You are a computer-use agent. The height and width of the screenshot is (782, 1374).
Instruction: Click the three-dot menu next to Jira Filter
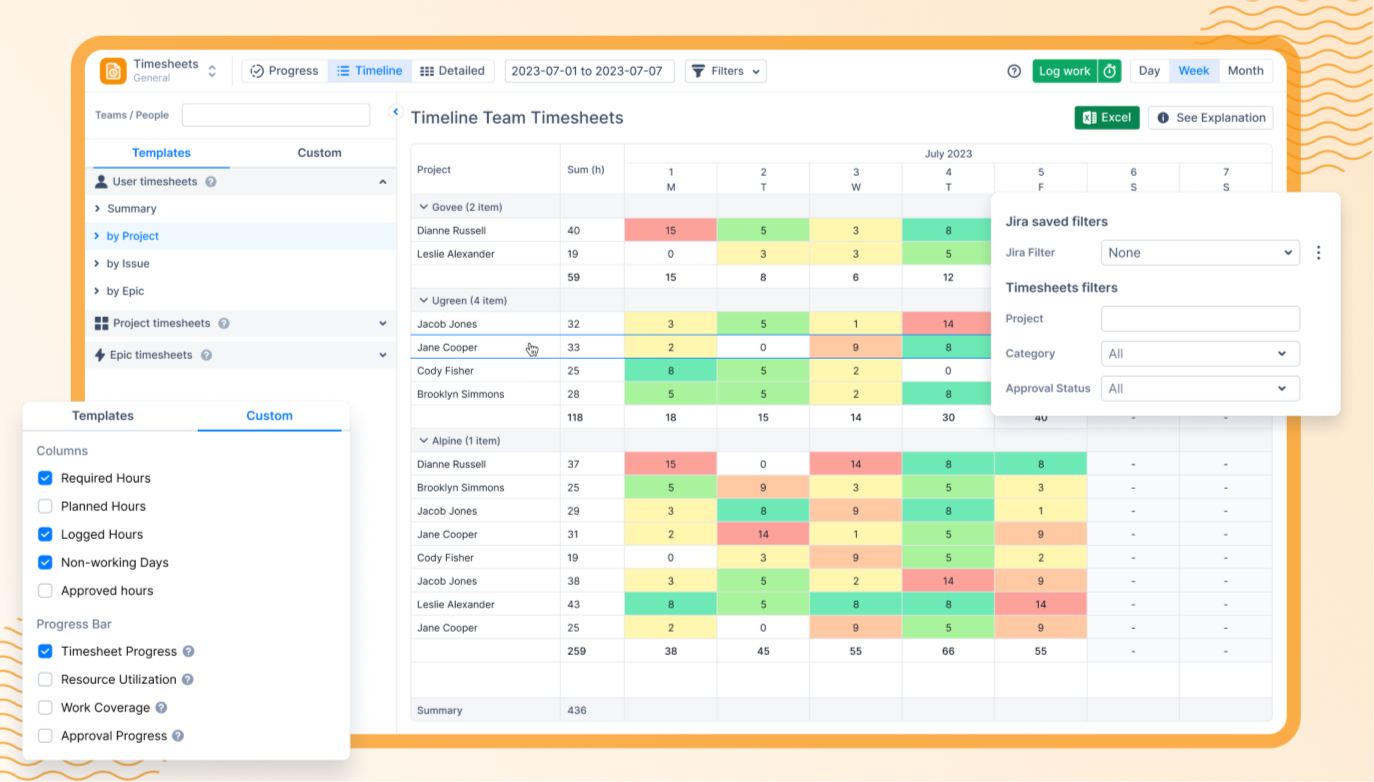pos(1318,253)
